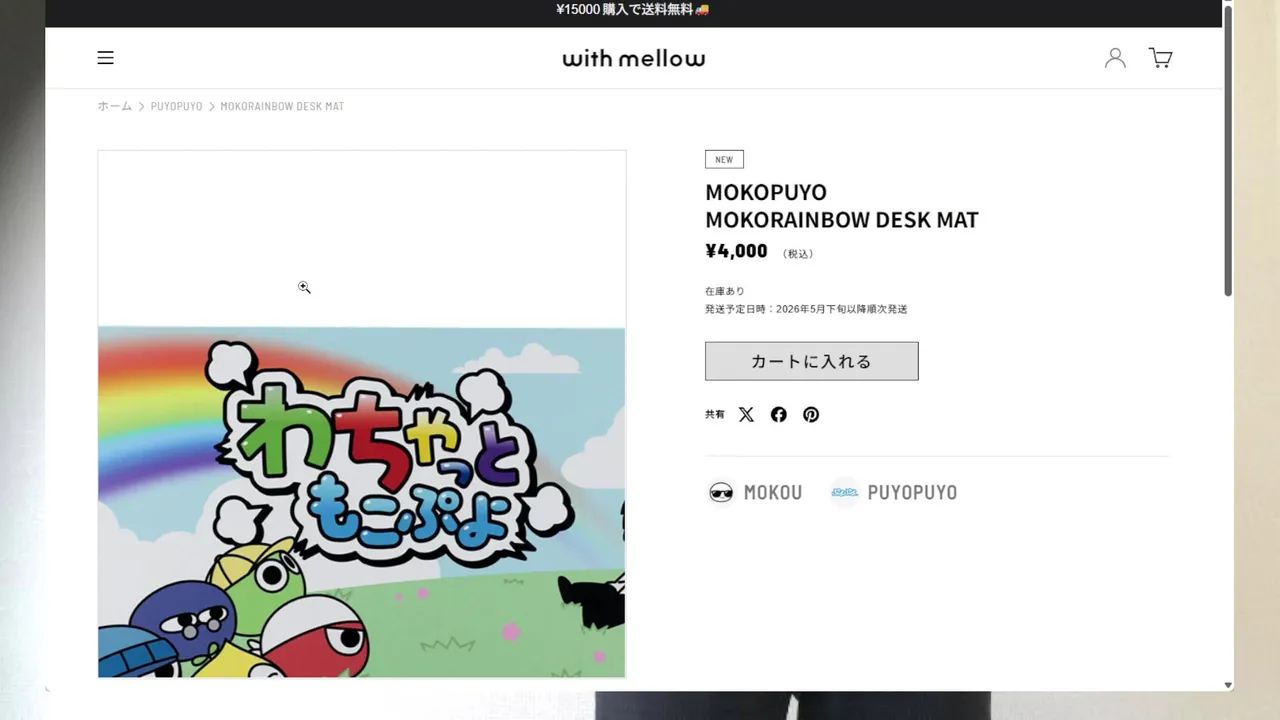The height and width of the screenshot is (720, 1280).
Task: Click the free shipping announcement banner
Action: click(633, 10)
